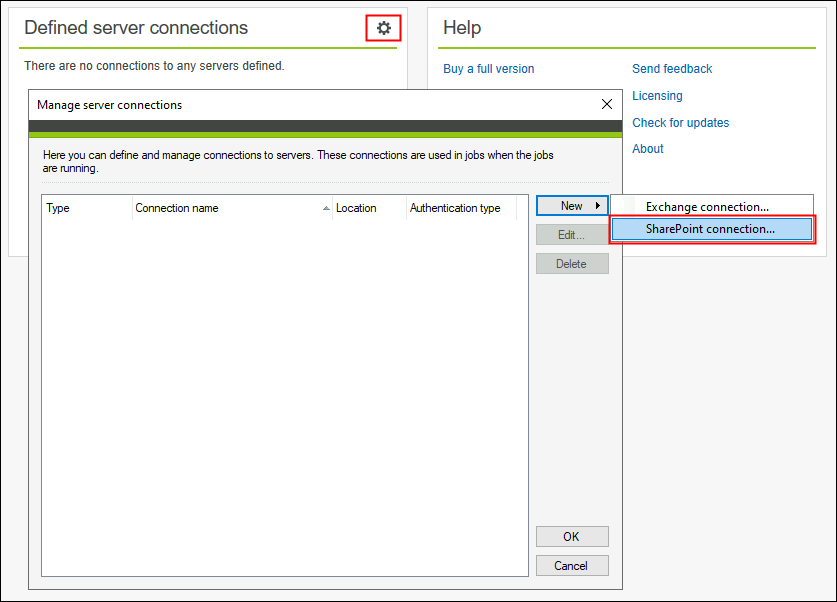Image resolution: width=837 pixels, height=602 pixels.
Task: Click the disabled Delete button
Action: (572, 264)
